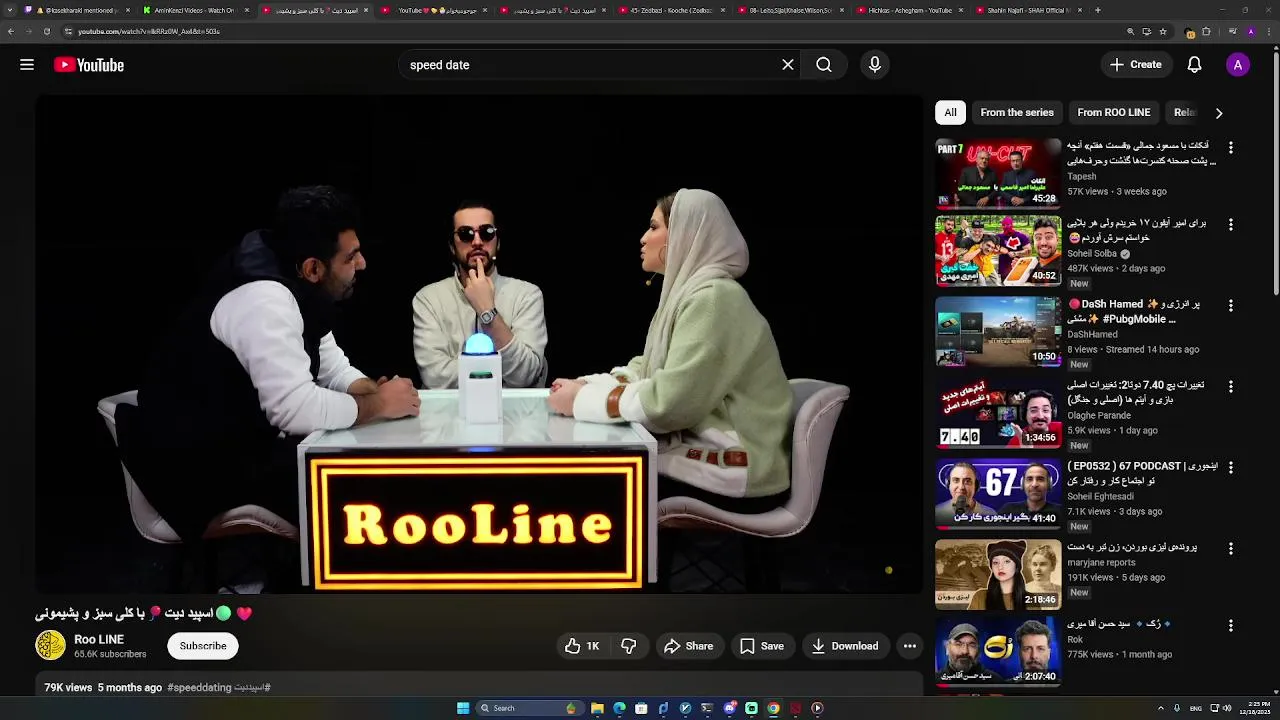Show more filter chips with arrow
The height and width of the screenshot is (720, 1280).
tap(1218, 113)
